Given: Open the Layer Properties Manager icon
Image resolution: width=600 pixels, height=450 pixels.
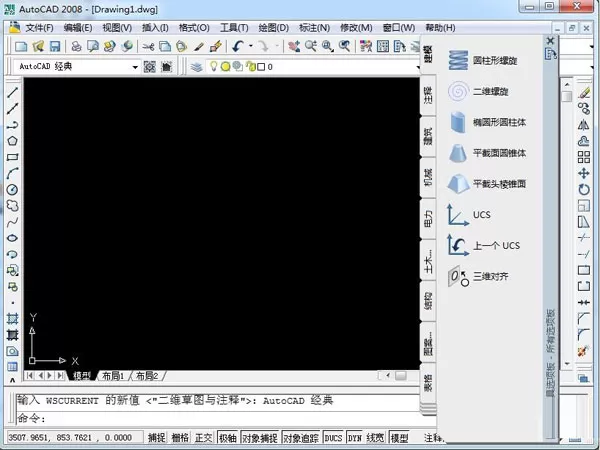Looking at the screenshot, I should [197, 67].
